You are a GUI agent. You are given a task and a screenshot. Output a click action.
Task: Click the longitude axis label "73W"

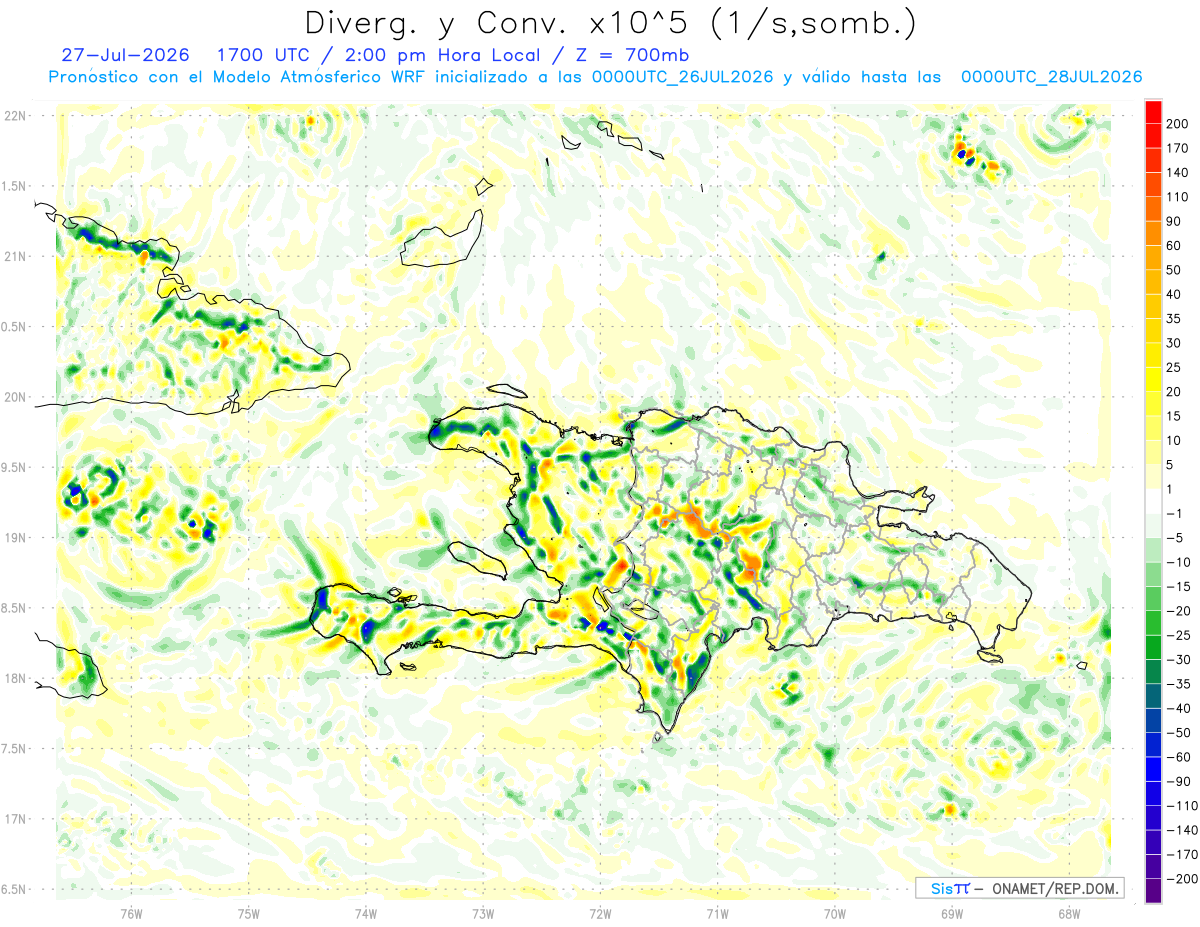pos(483,912)
